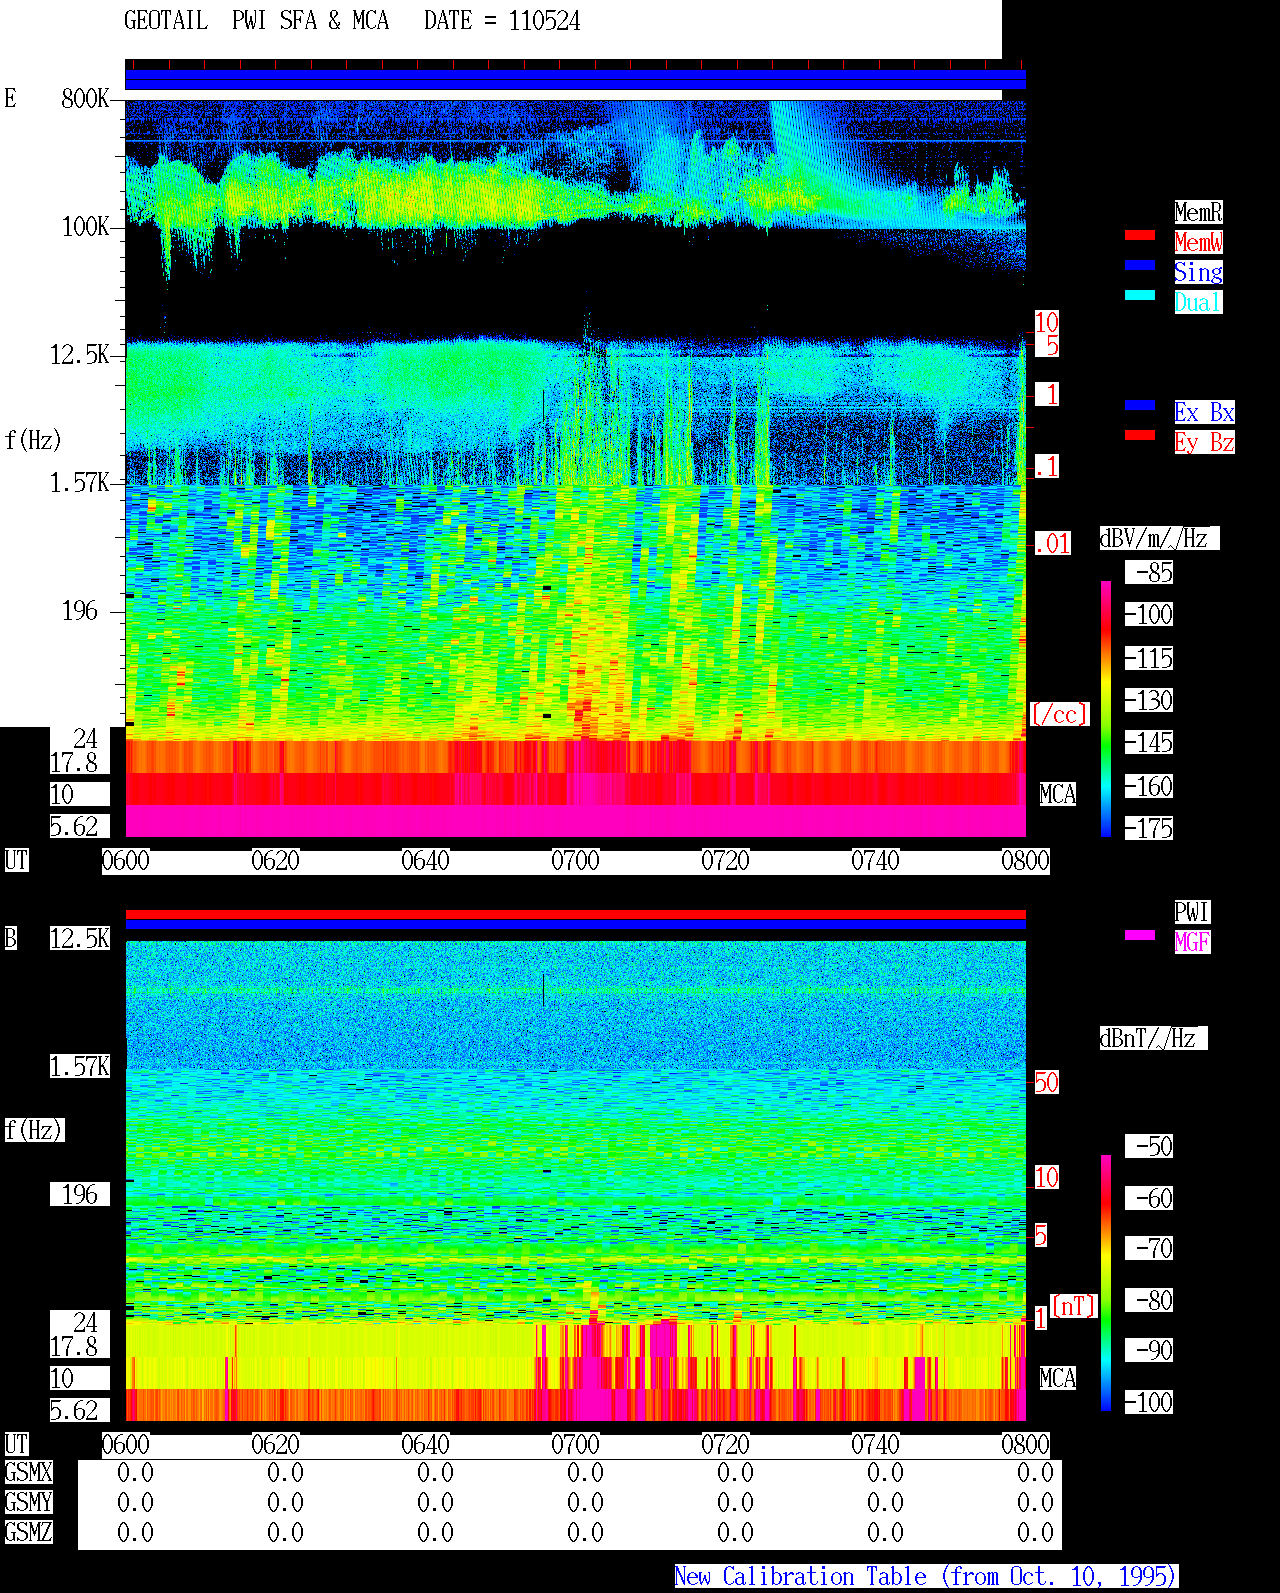This screenshot has height=1593, width=1280.
Task: Click the -70 value on the B color bar
Action: click(x=1150, y=1248)
